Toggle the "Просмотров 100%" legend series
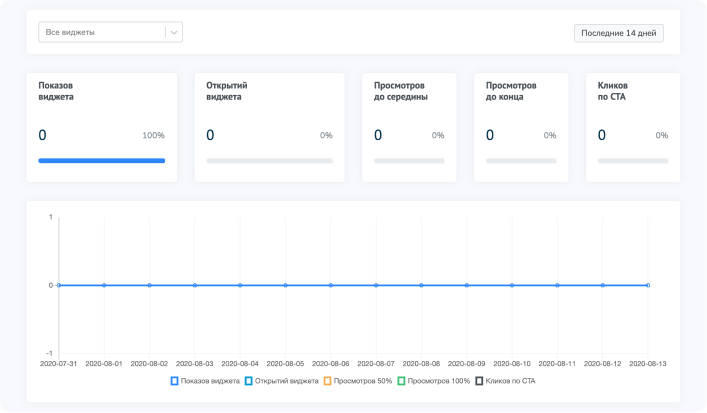Viewport: 707px width, 413px height. (x=432, y=381)
